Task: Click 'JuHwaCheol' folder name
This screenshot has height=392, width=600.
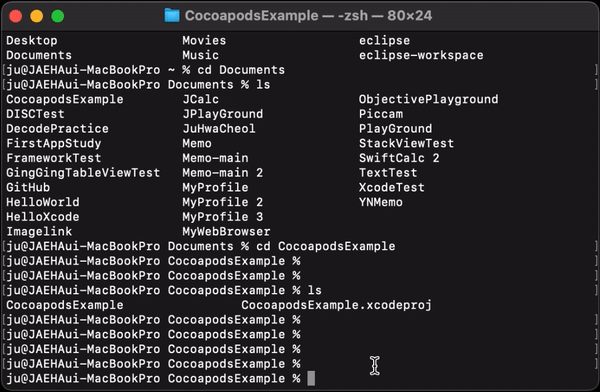Action: (219, 129)
